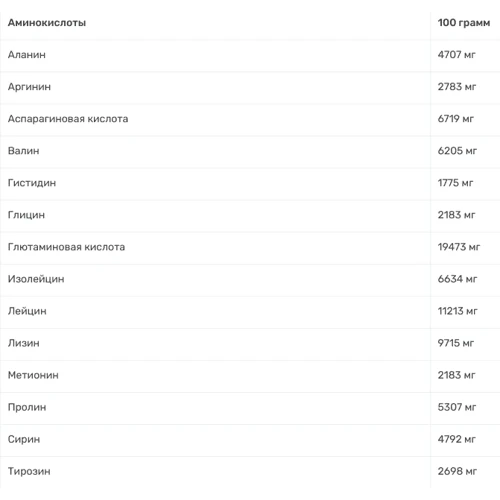Select the Аргинин row label

[29, 87]
